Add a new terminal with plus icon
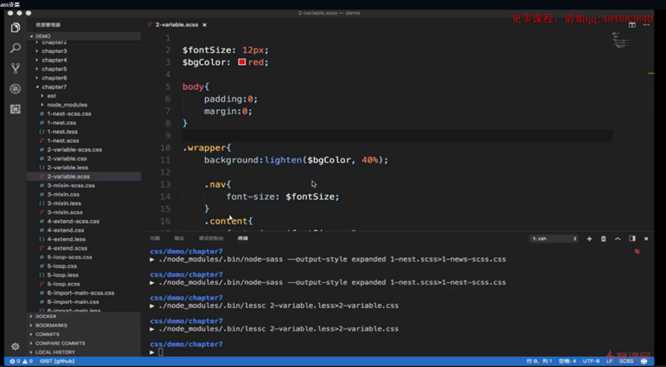Screen dimensions: 666x367 (589, 239)
